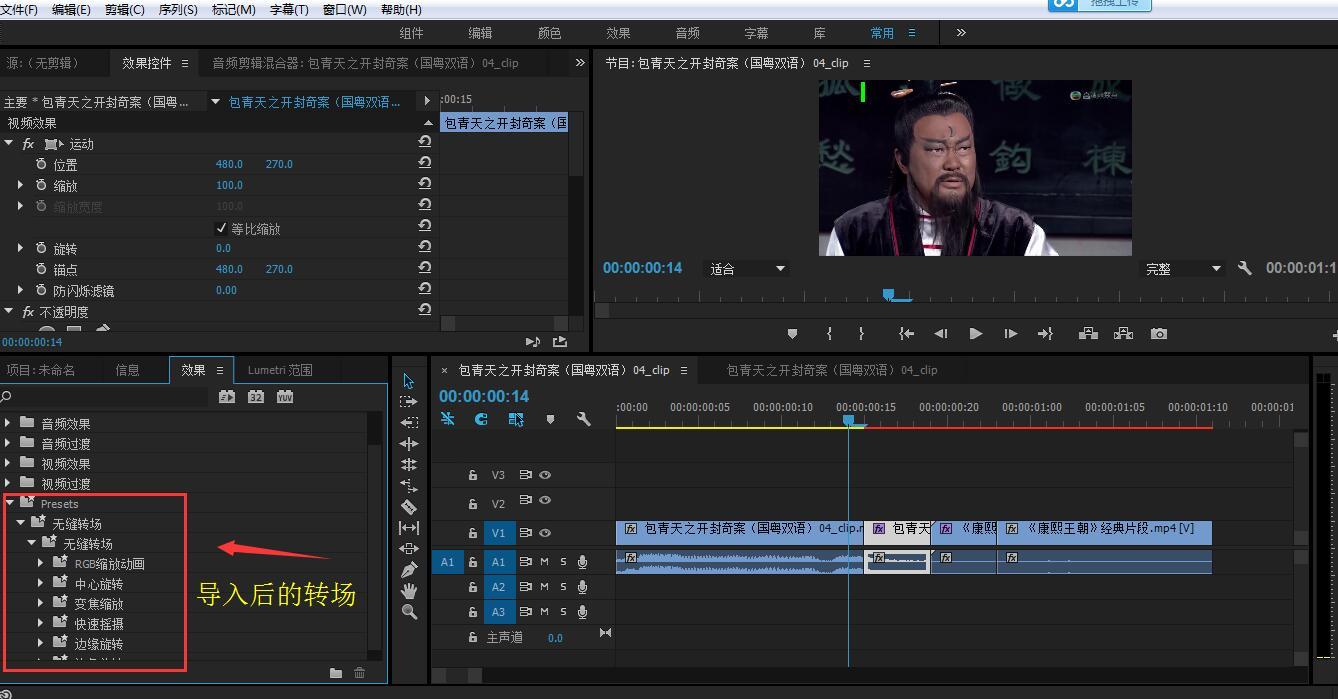This screenshot has width=1338, height=699.
Task: Select the Selection tool arrow
Action: point(408,381)
